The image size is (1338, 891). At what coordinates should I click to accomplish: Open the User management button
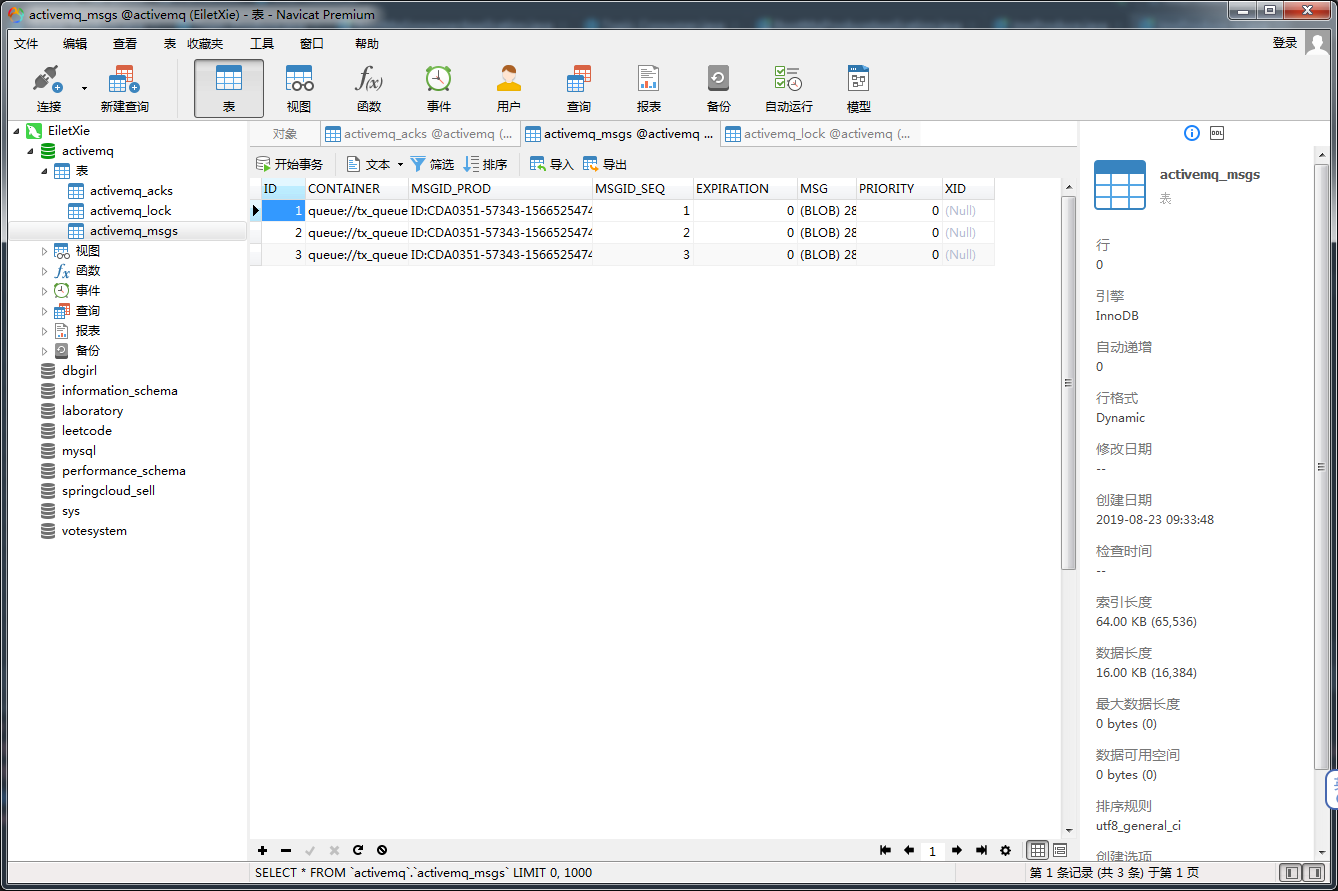pos(509,89)
